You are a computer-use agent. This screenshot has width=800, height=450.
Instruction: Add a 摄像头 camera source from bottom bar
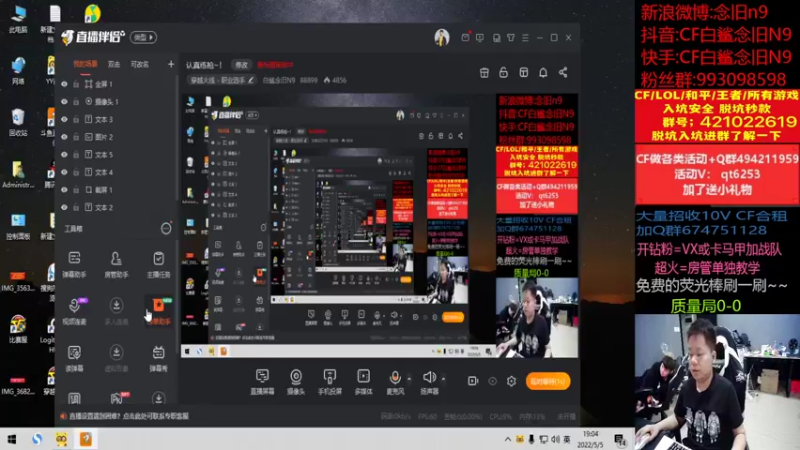pyautogui.click(x=296, y=382)
